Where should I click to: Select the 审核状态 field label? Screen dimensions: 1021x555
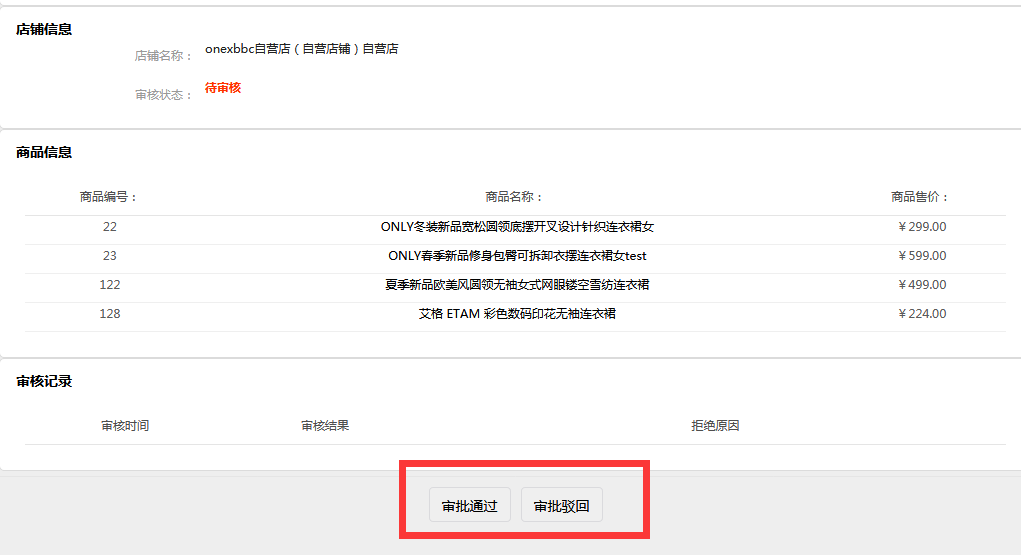tap(163, 95)
